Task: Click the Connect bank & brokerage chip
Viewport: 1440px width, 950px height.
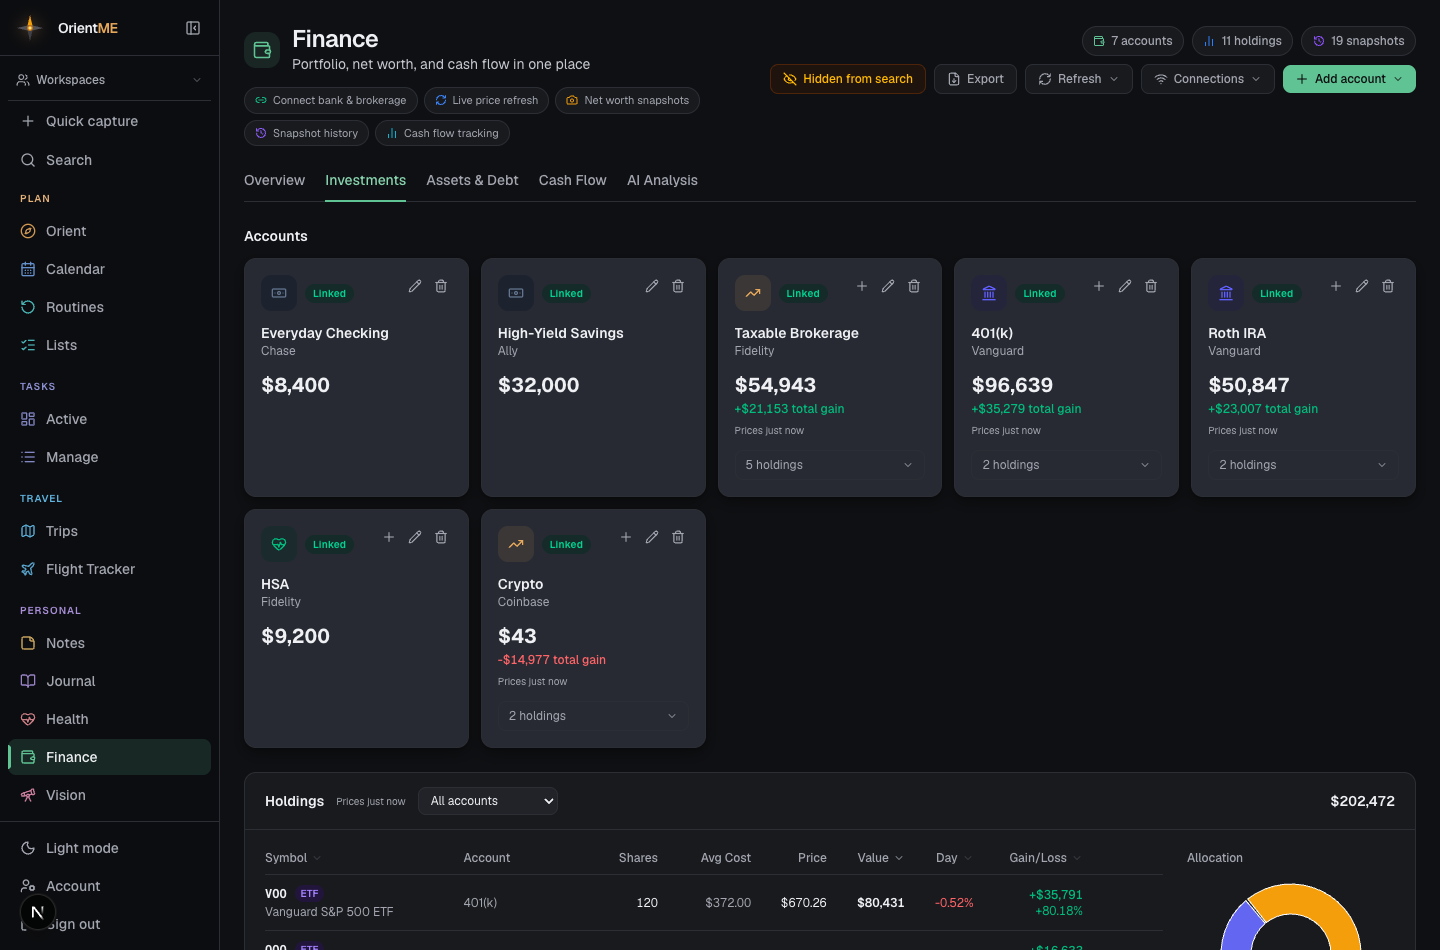Action: 331,100
